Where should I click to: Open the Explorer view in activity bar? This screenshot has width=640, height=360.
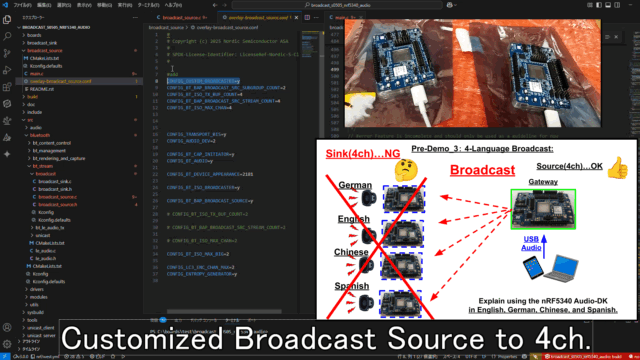click(7, 20)
